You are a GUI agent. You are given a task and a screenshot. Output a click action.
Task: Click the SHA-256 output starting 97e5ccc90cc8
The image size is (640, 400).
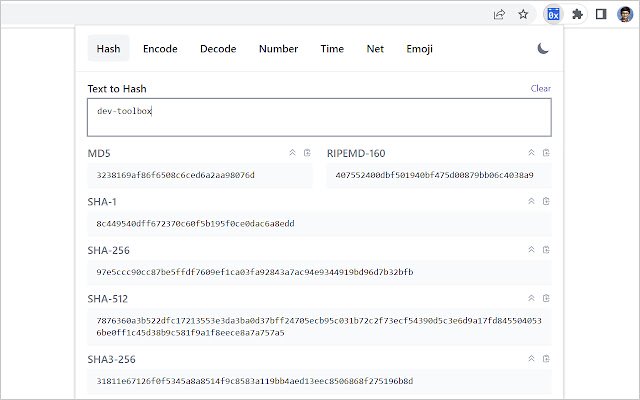click(x=320, y=272)
